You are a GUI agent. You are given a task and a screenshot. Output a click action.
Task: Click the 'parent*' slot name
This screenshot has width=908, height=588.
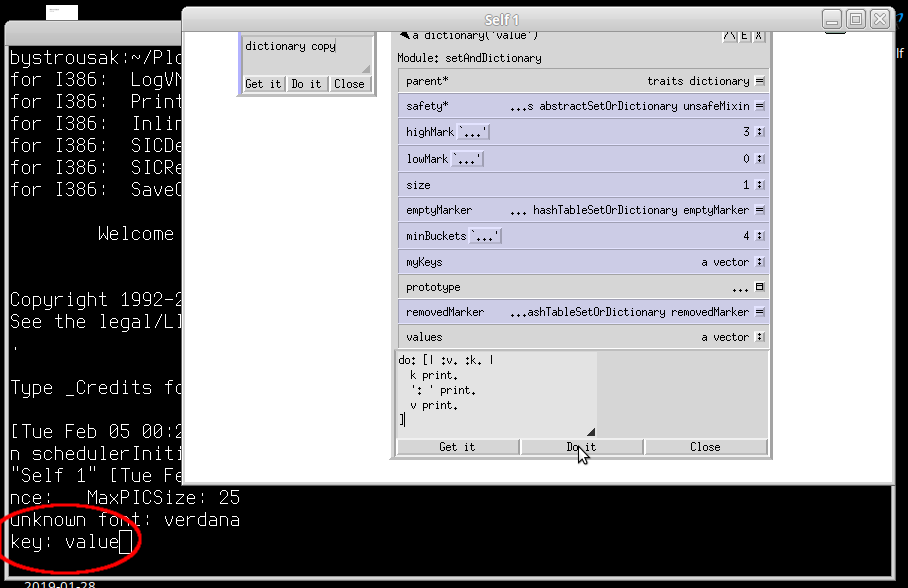(427, 81)
